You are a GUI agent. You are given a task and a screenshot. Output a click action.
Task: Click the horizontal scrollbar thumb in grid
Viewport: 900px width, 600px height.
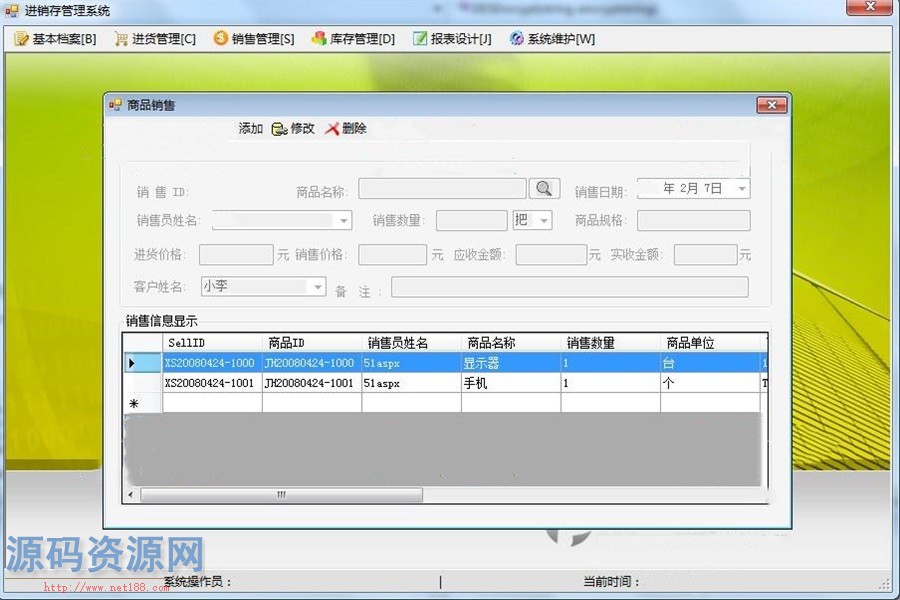click(281, 495)
